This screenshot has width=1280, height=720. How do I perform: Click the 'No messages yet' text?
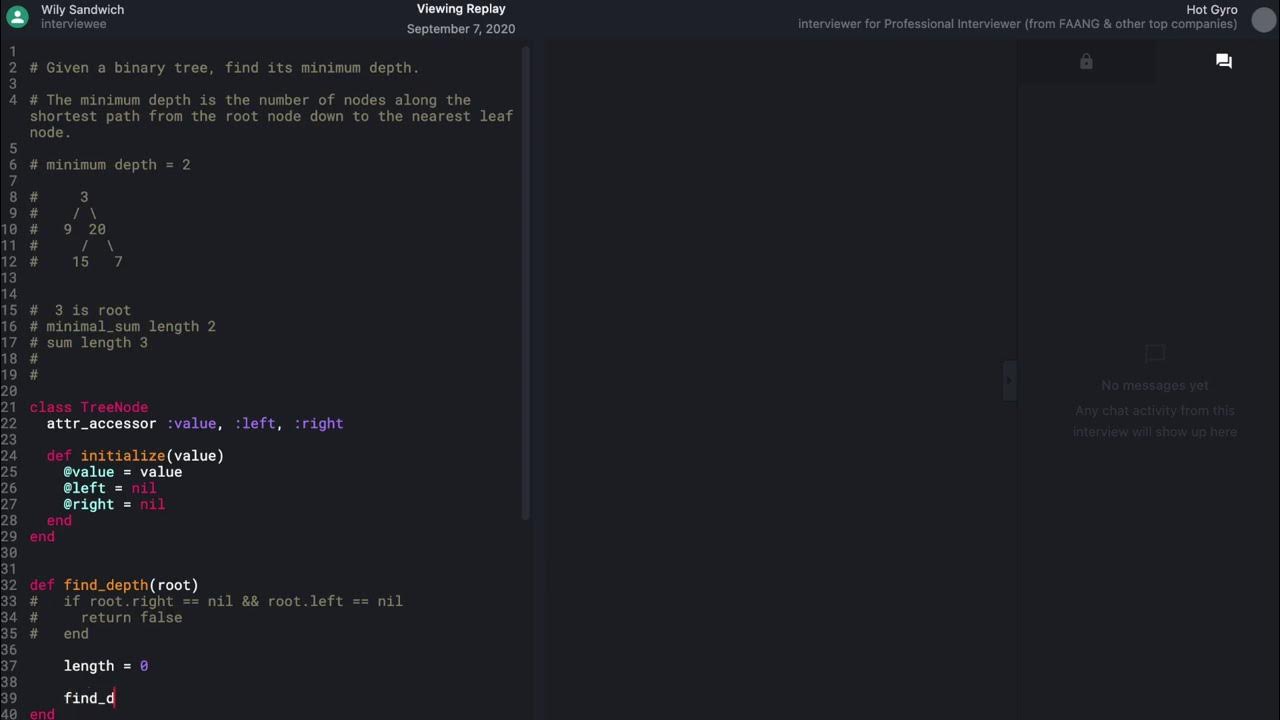[1155, 385]
